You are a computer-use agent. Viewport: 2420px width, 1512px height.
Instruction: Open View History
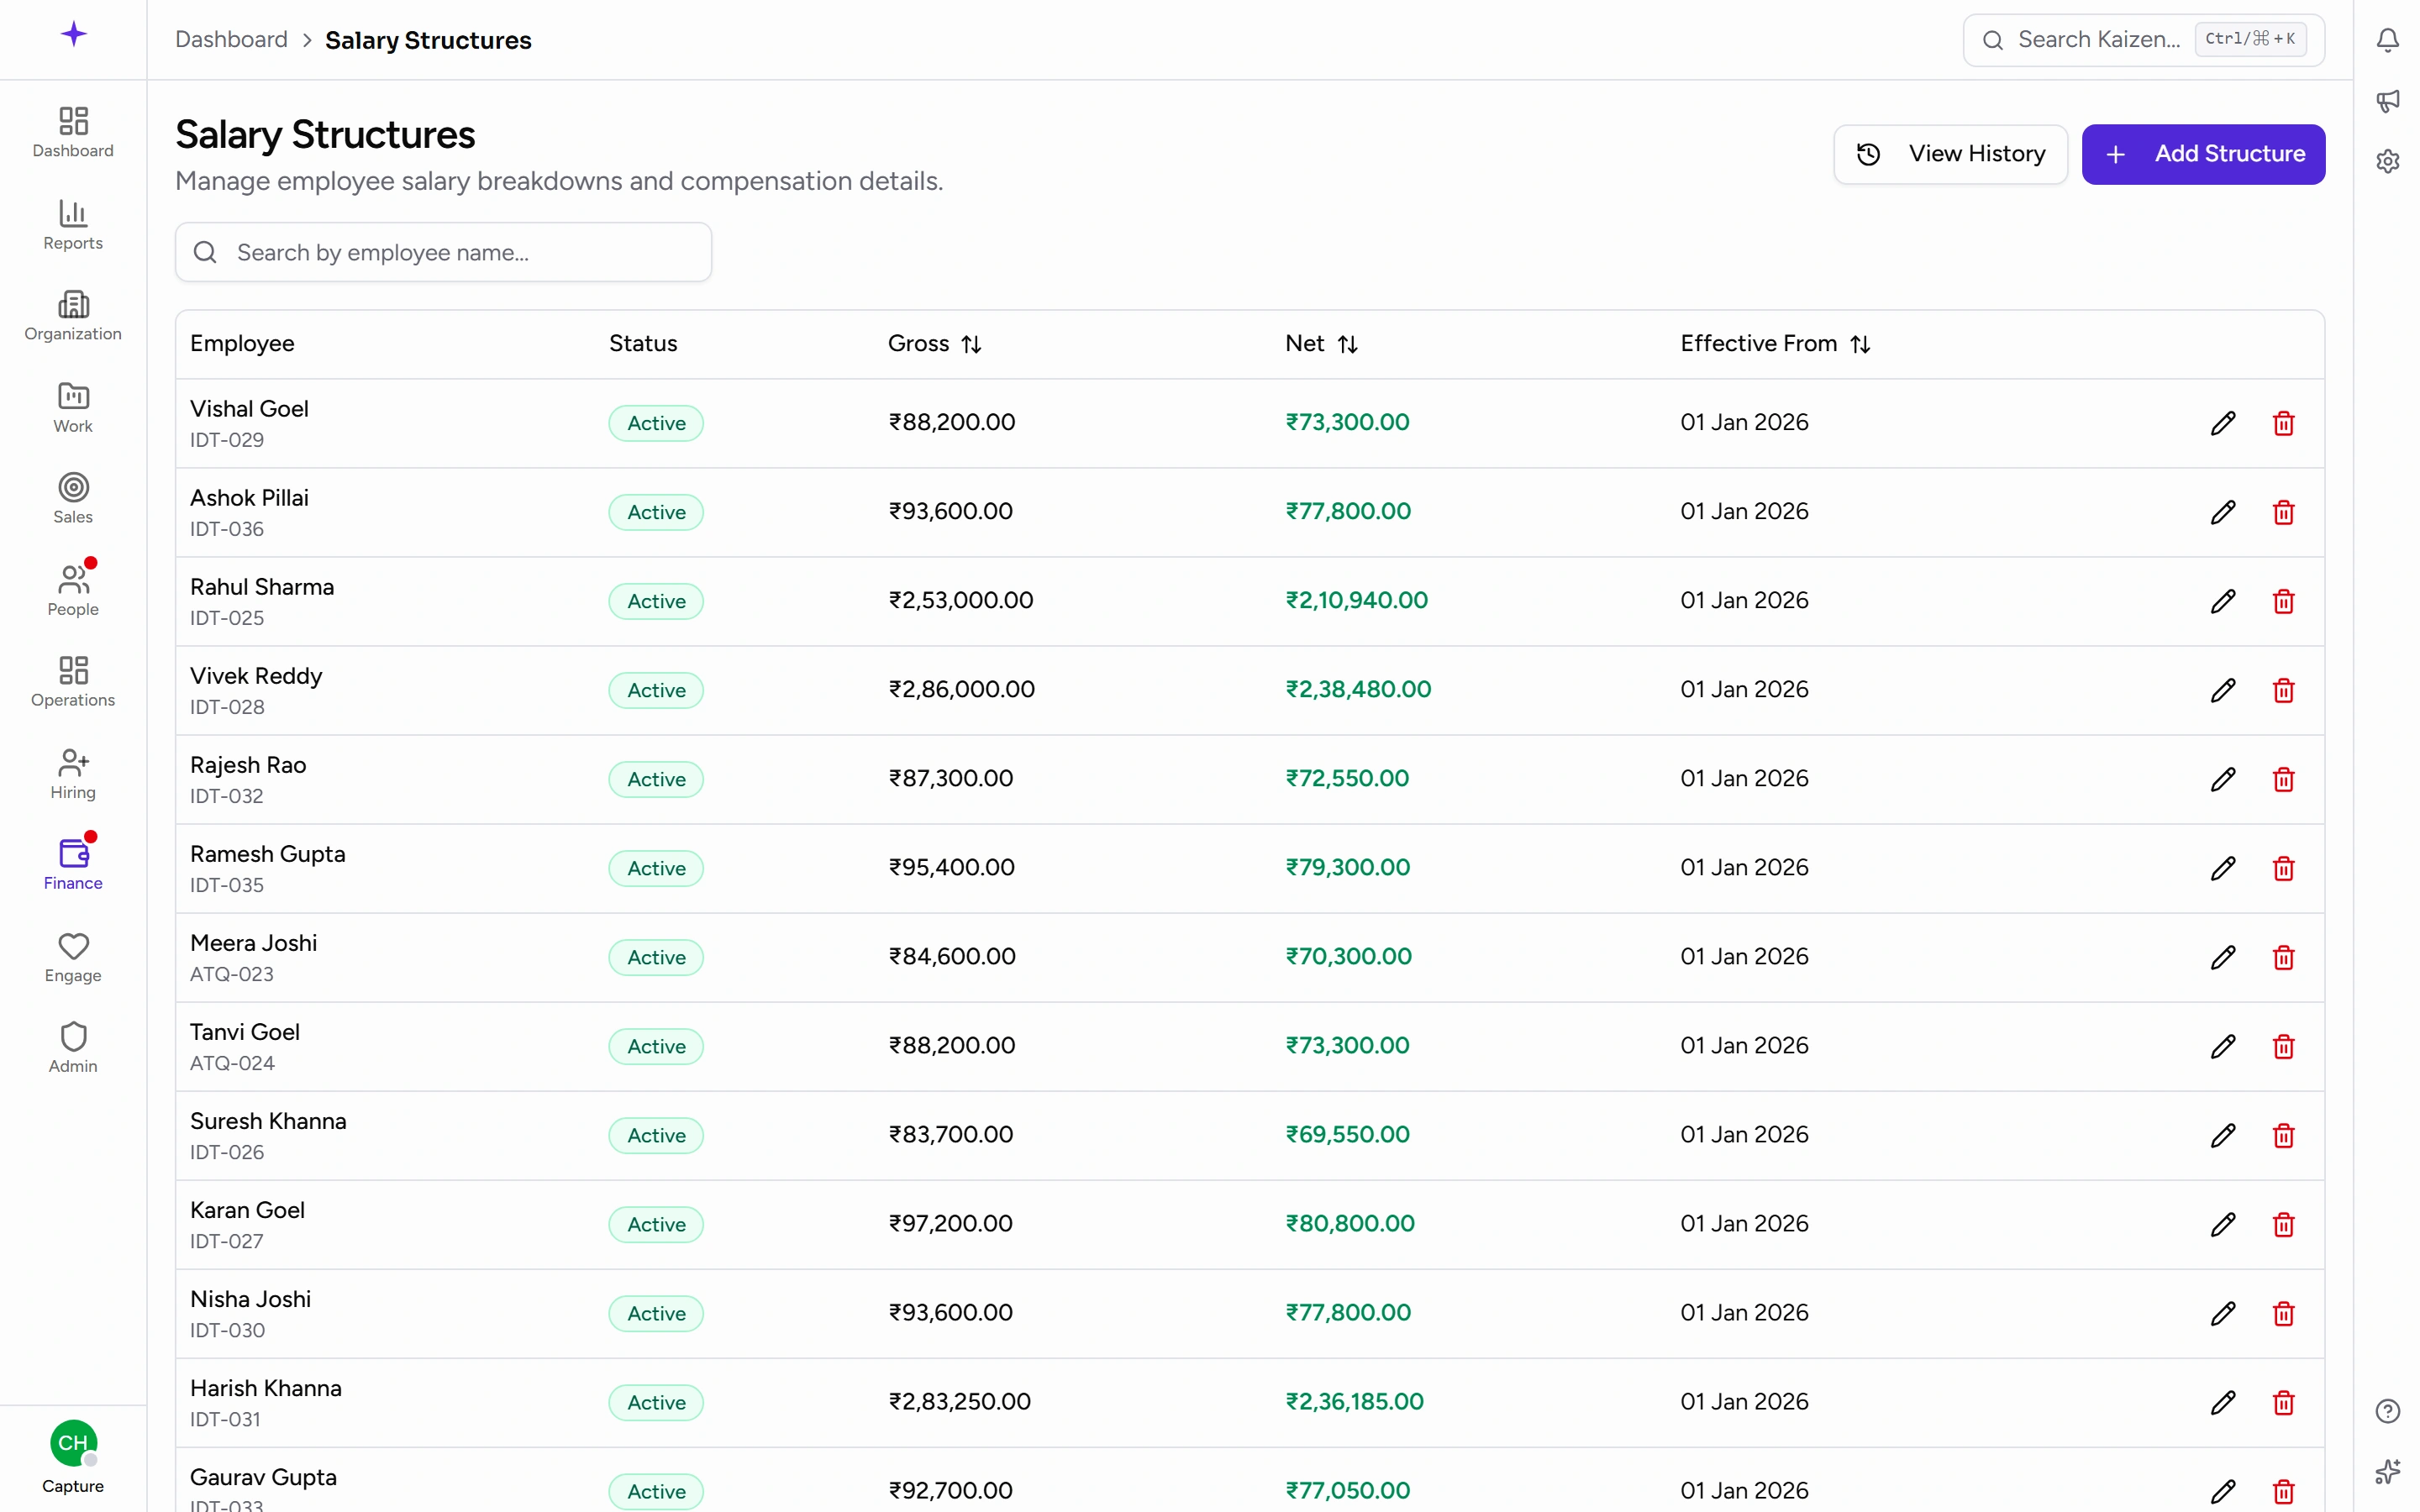[1950, 154]
